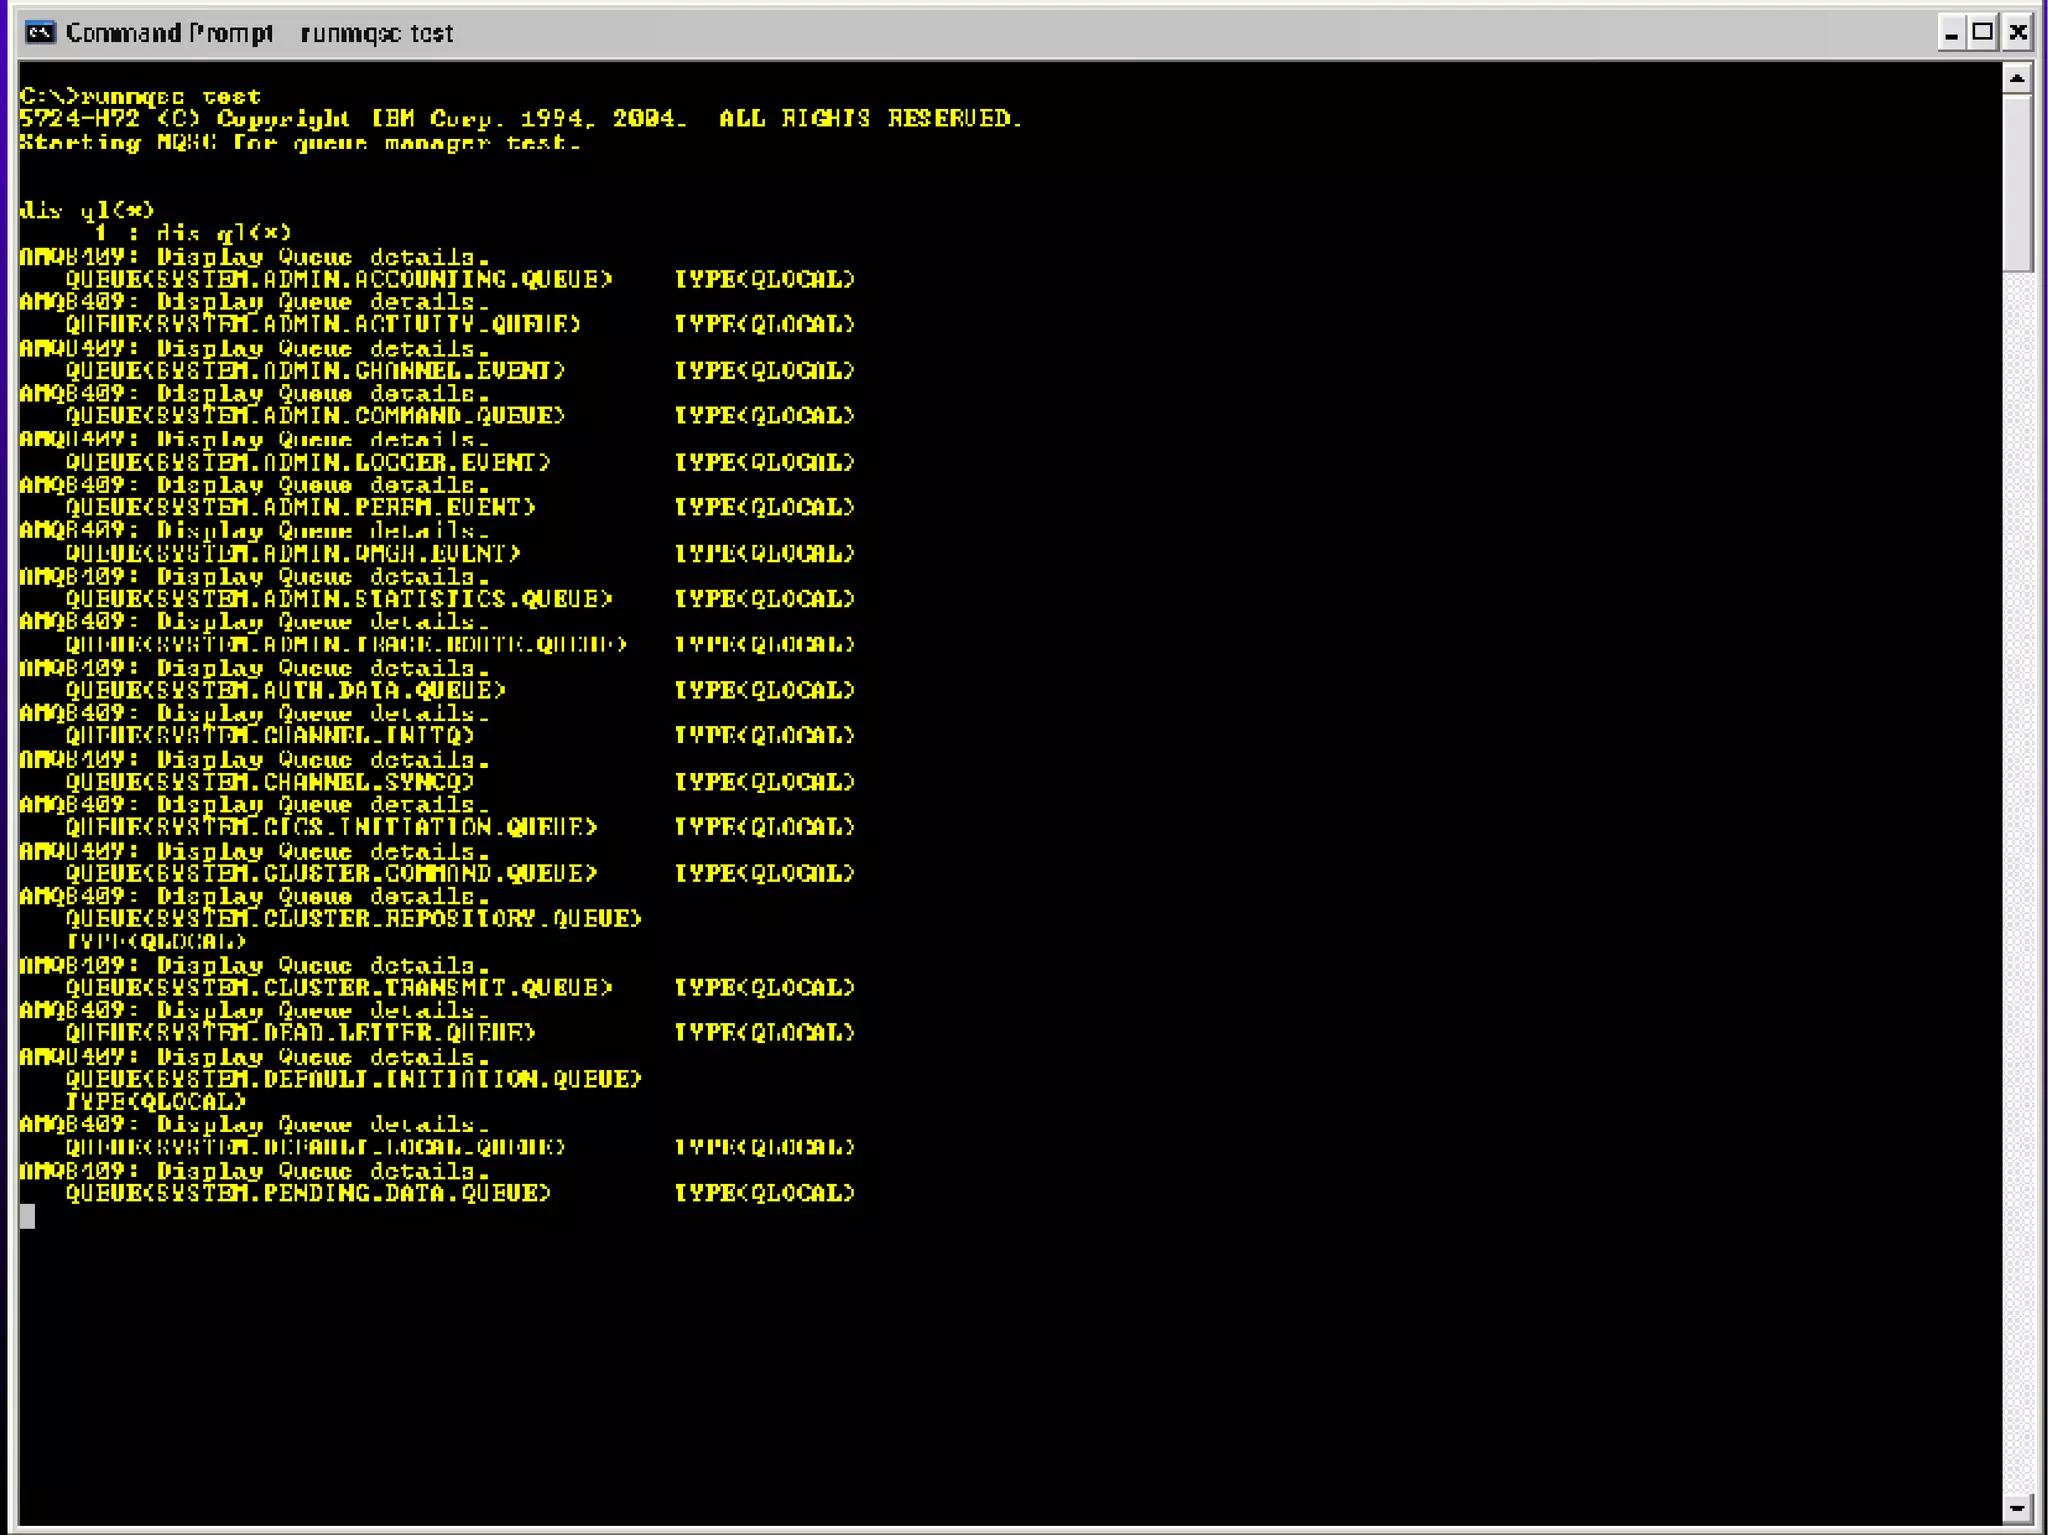Click the SYSTEM.AUTH.DATA.QUEUE entry
The image size is (2048, 1535).
[x=285, y=691]
